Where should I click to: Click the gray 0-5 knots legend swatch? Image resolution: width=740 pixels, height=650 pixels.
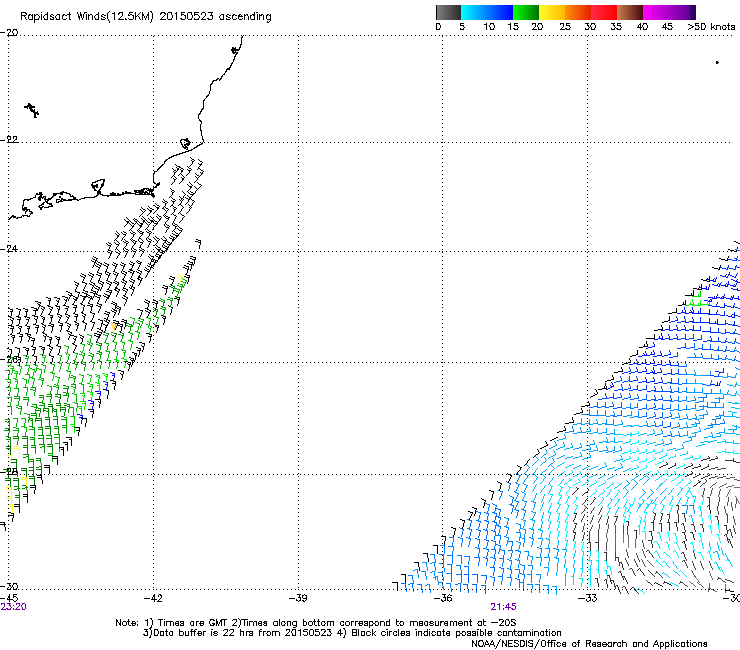click(x=448, y=12)
